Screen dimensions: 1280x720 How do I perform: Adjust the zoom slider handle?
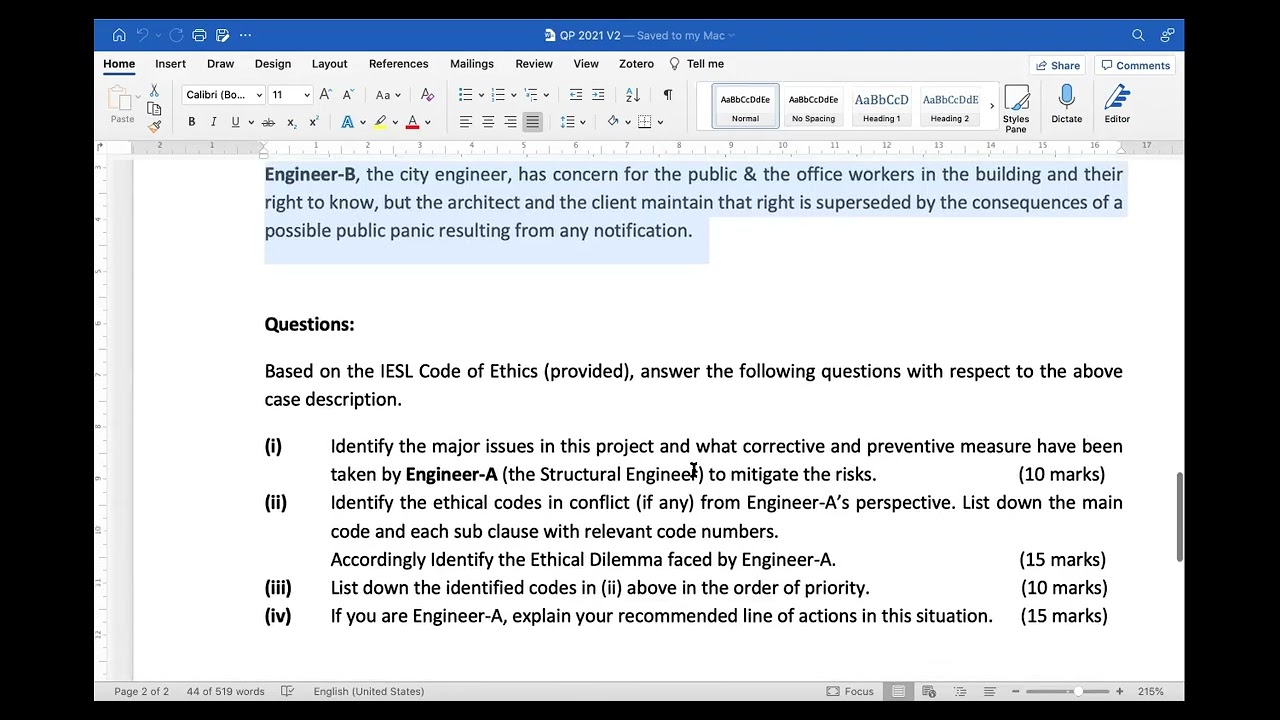coord(1078,691)
